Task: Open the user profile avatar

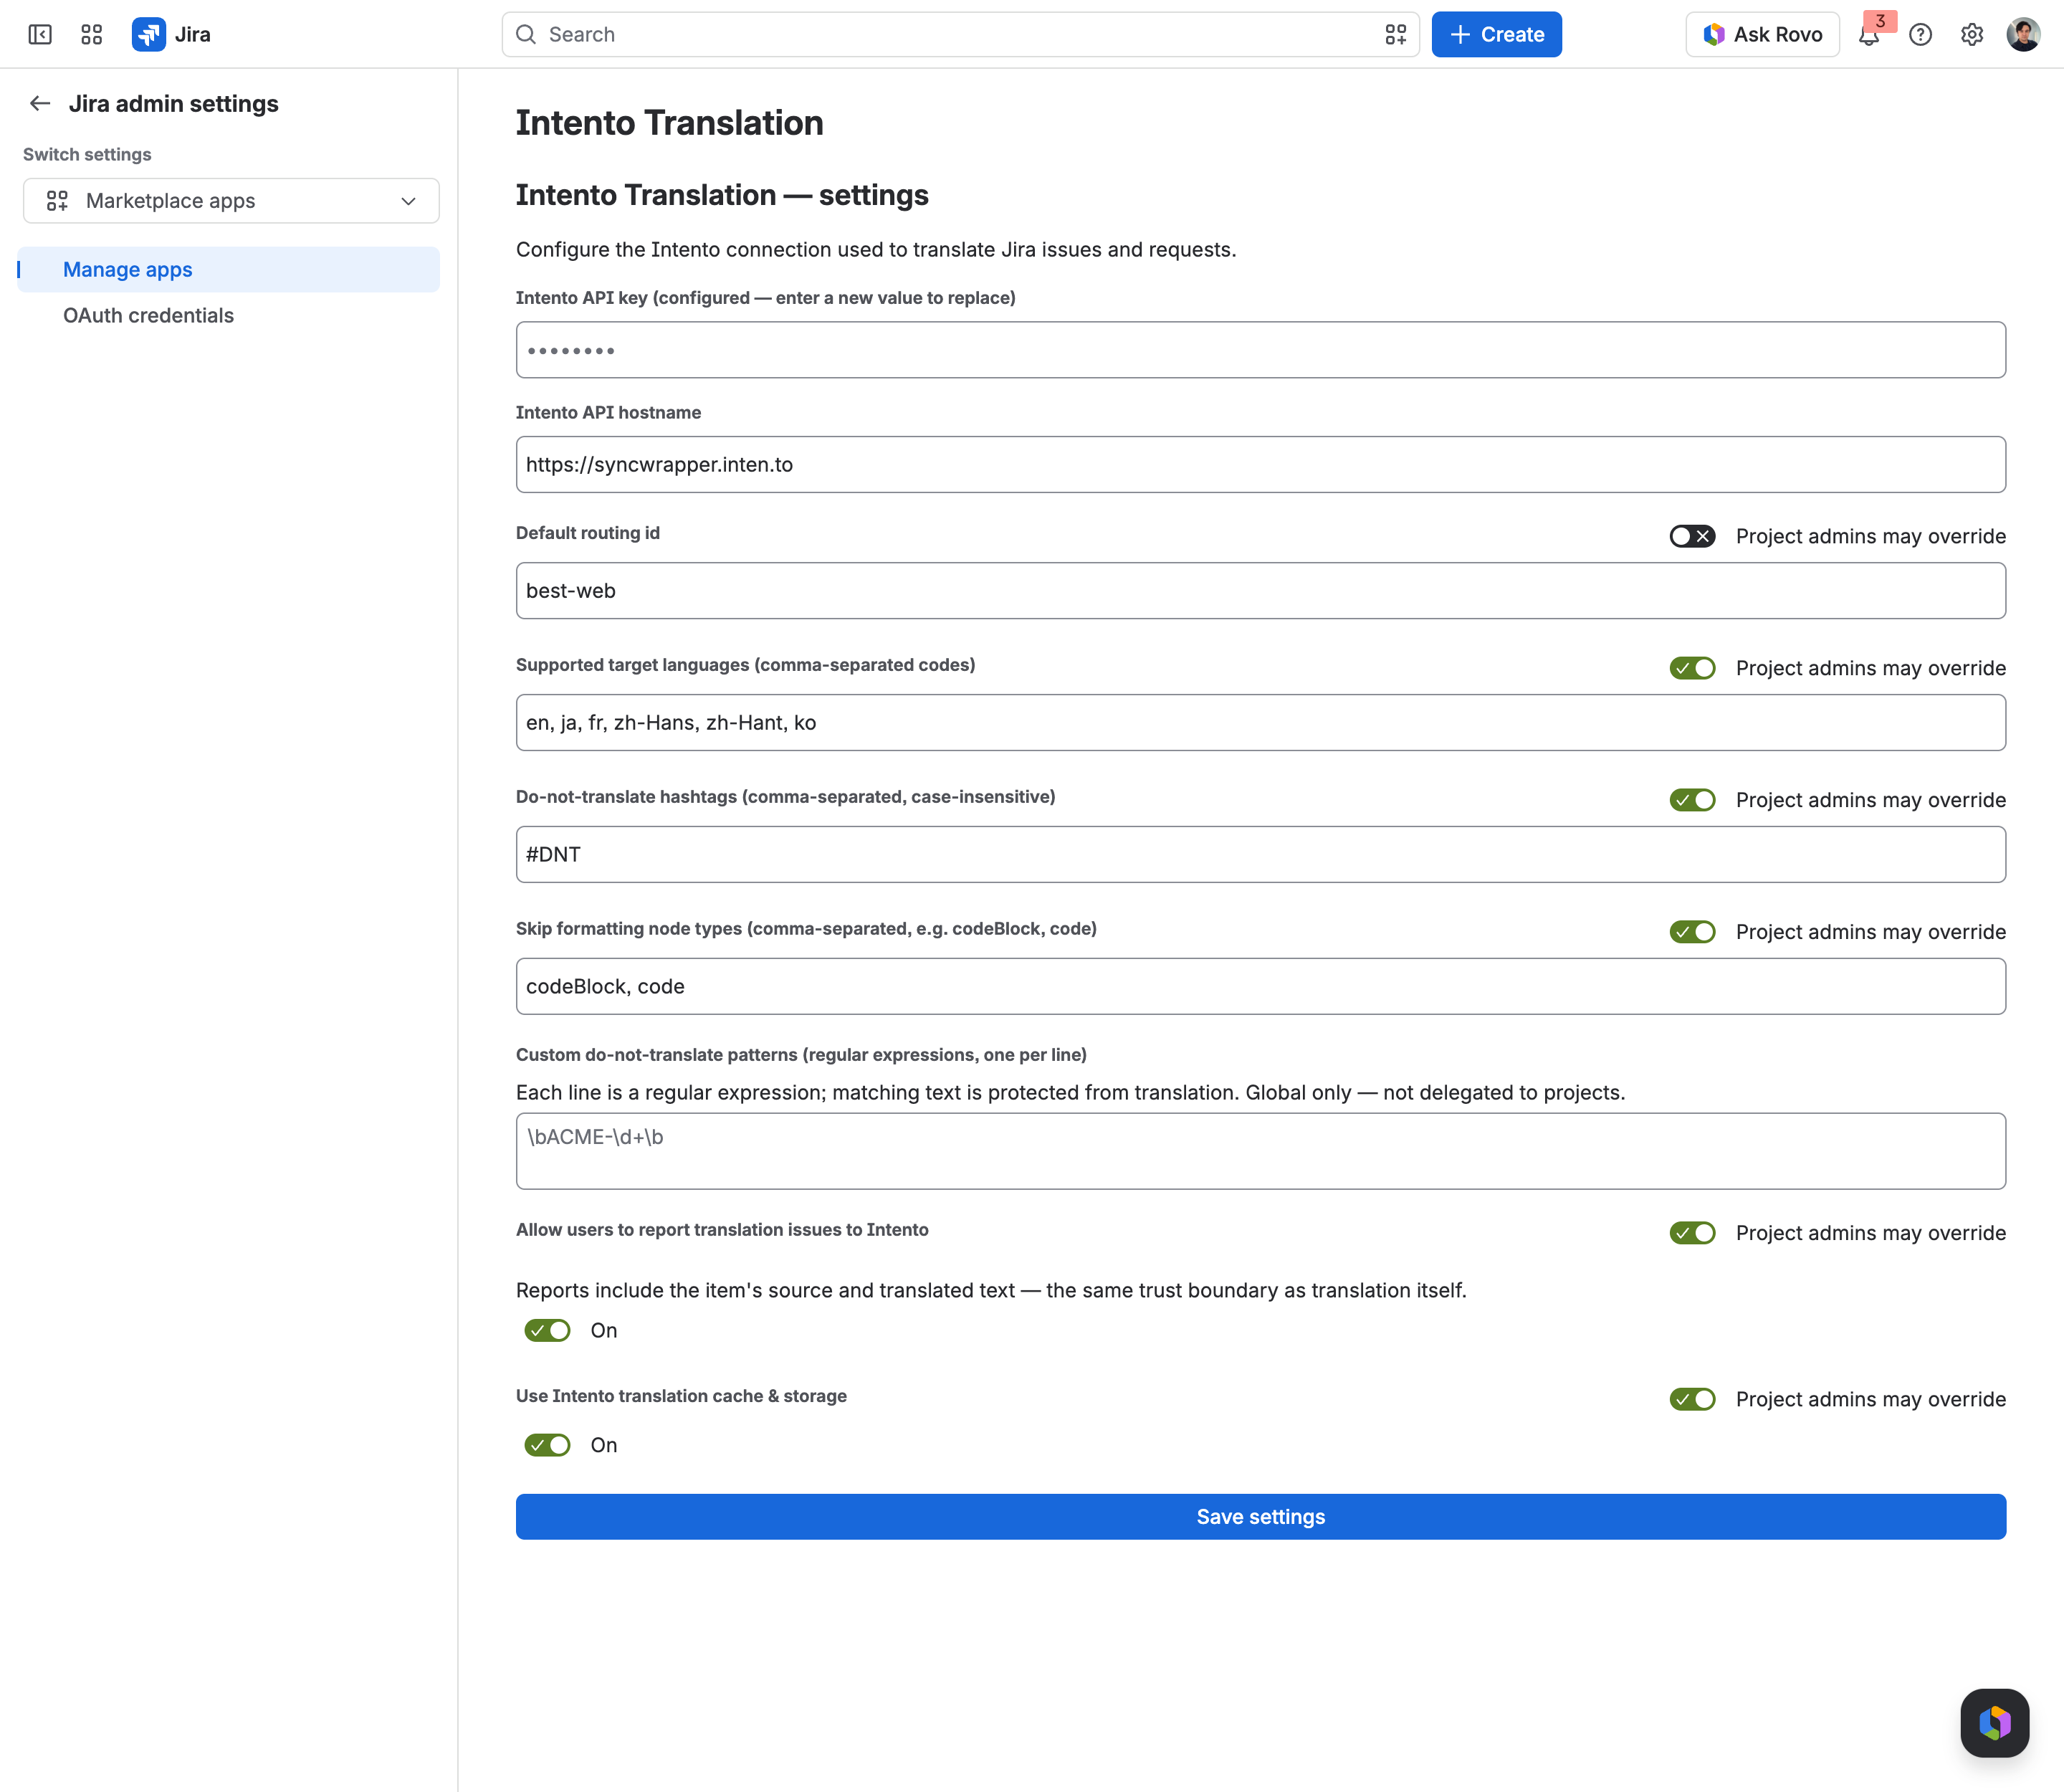Action: click(x=2023, y=35)
